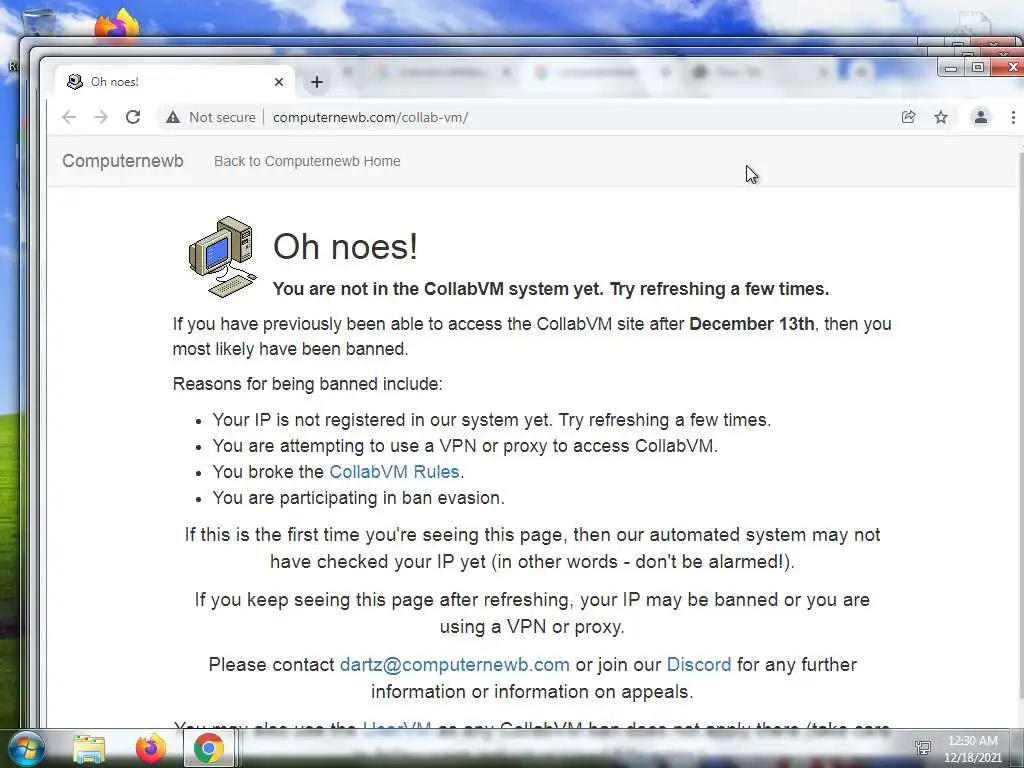Go back using the browser back arrow
The width and height of the screenshot is (1024, 768).
tap(69, 117)
